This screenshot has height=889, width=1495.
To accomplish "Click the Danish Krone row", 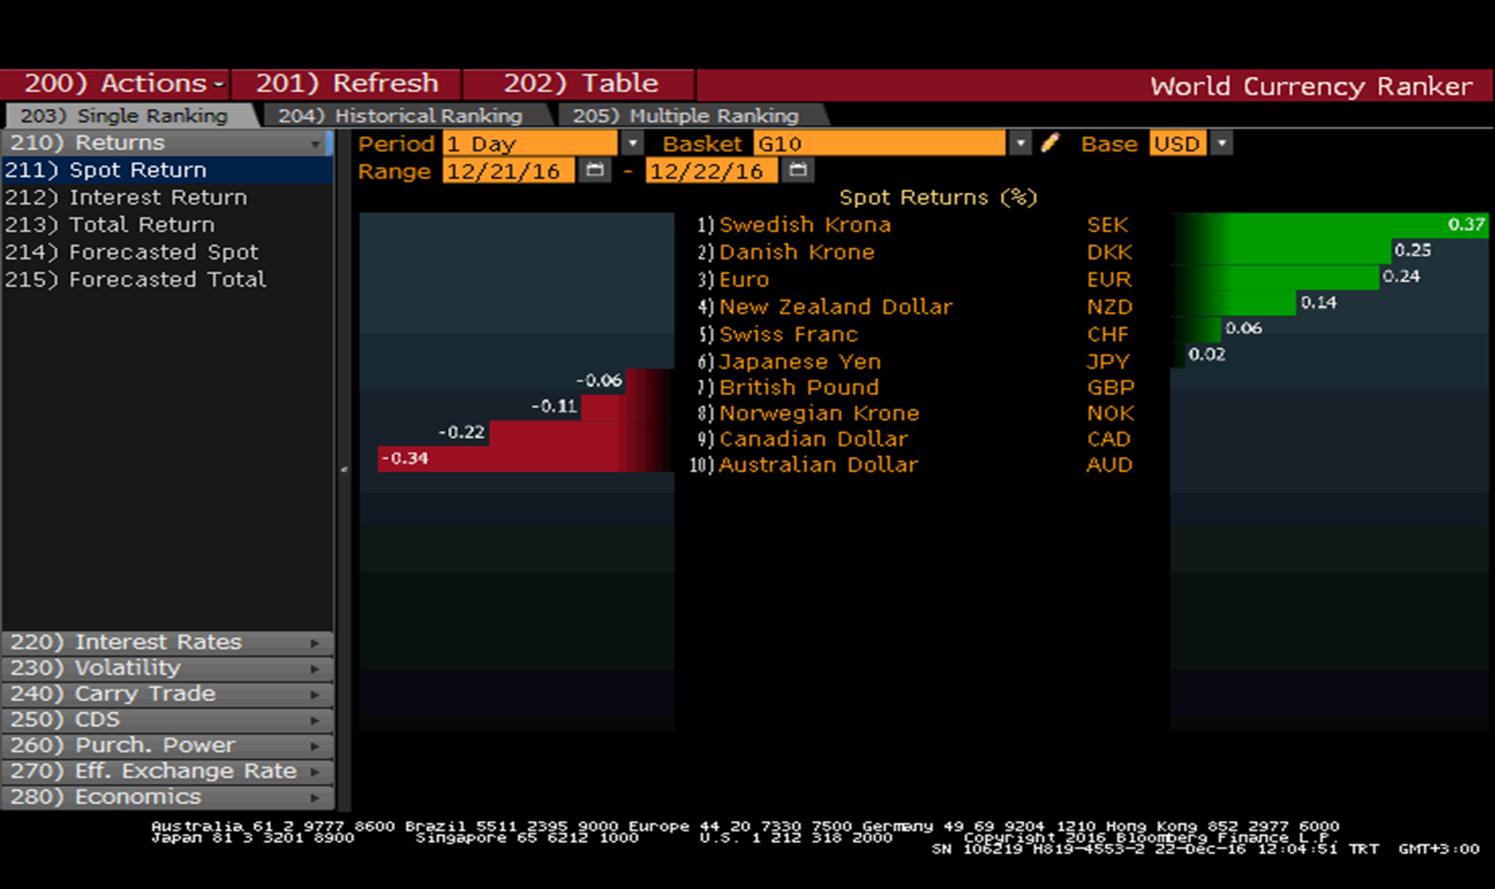I will point(915,252).
